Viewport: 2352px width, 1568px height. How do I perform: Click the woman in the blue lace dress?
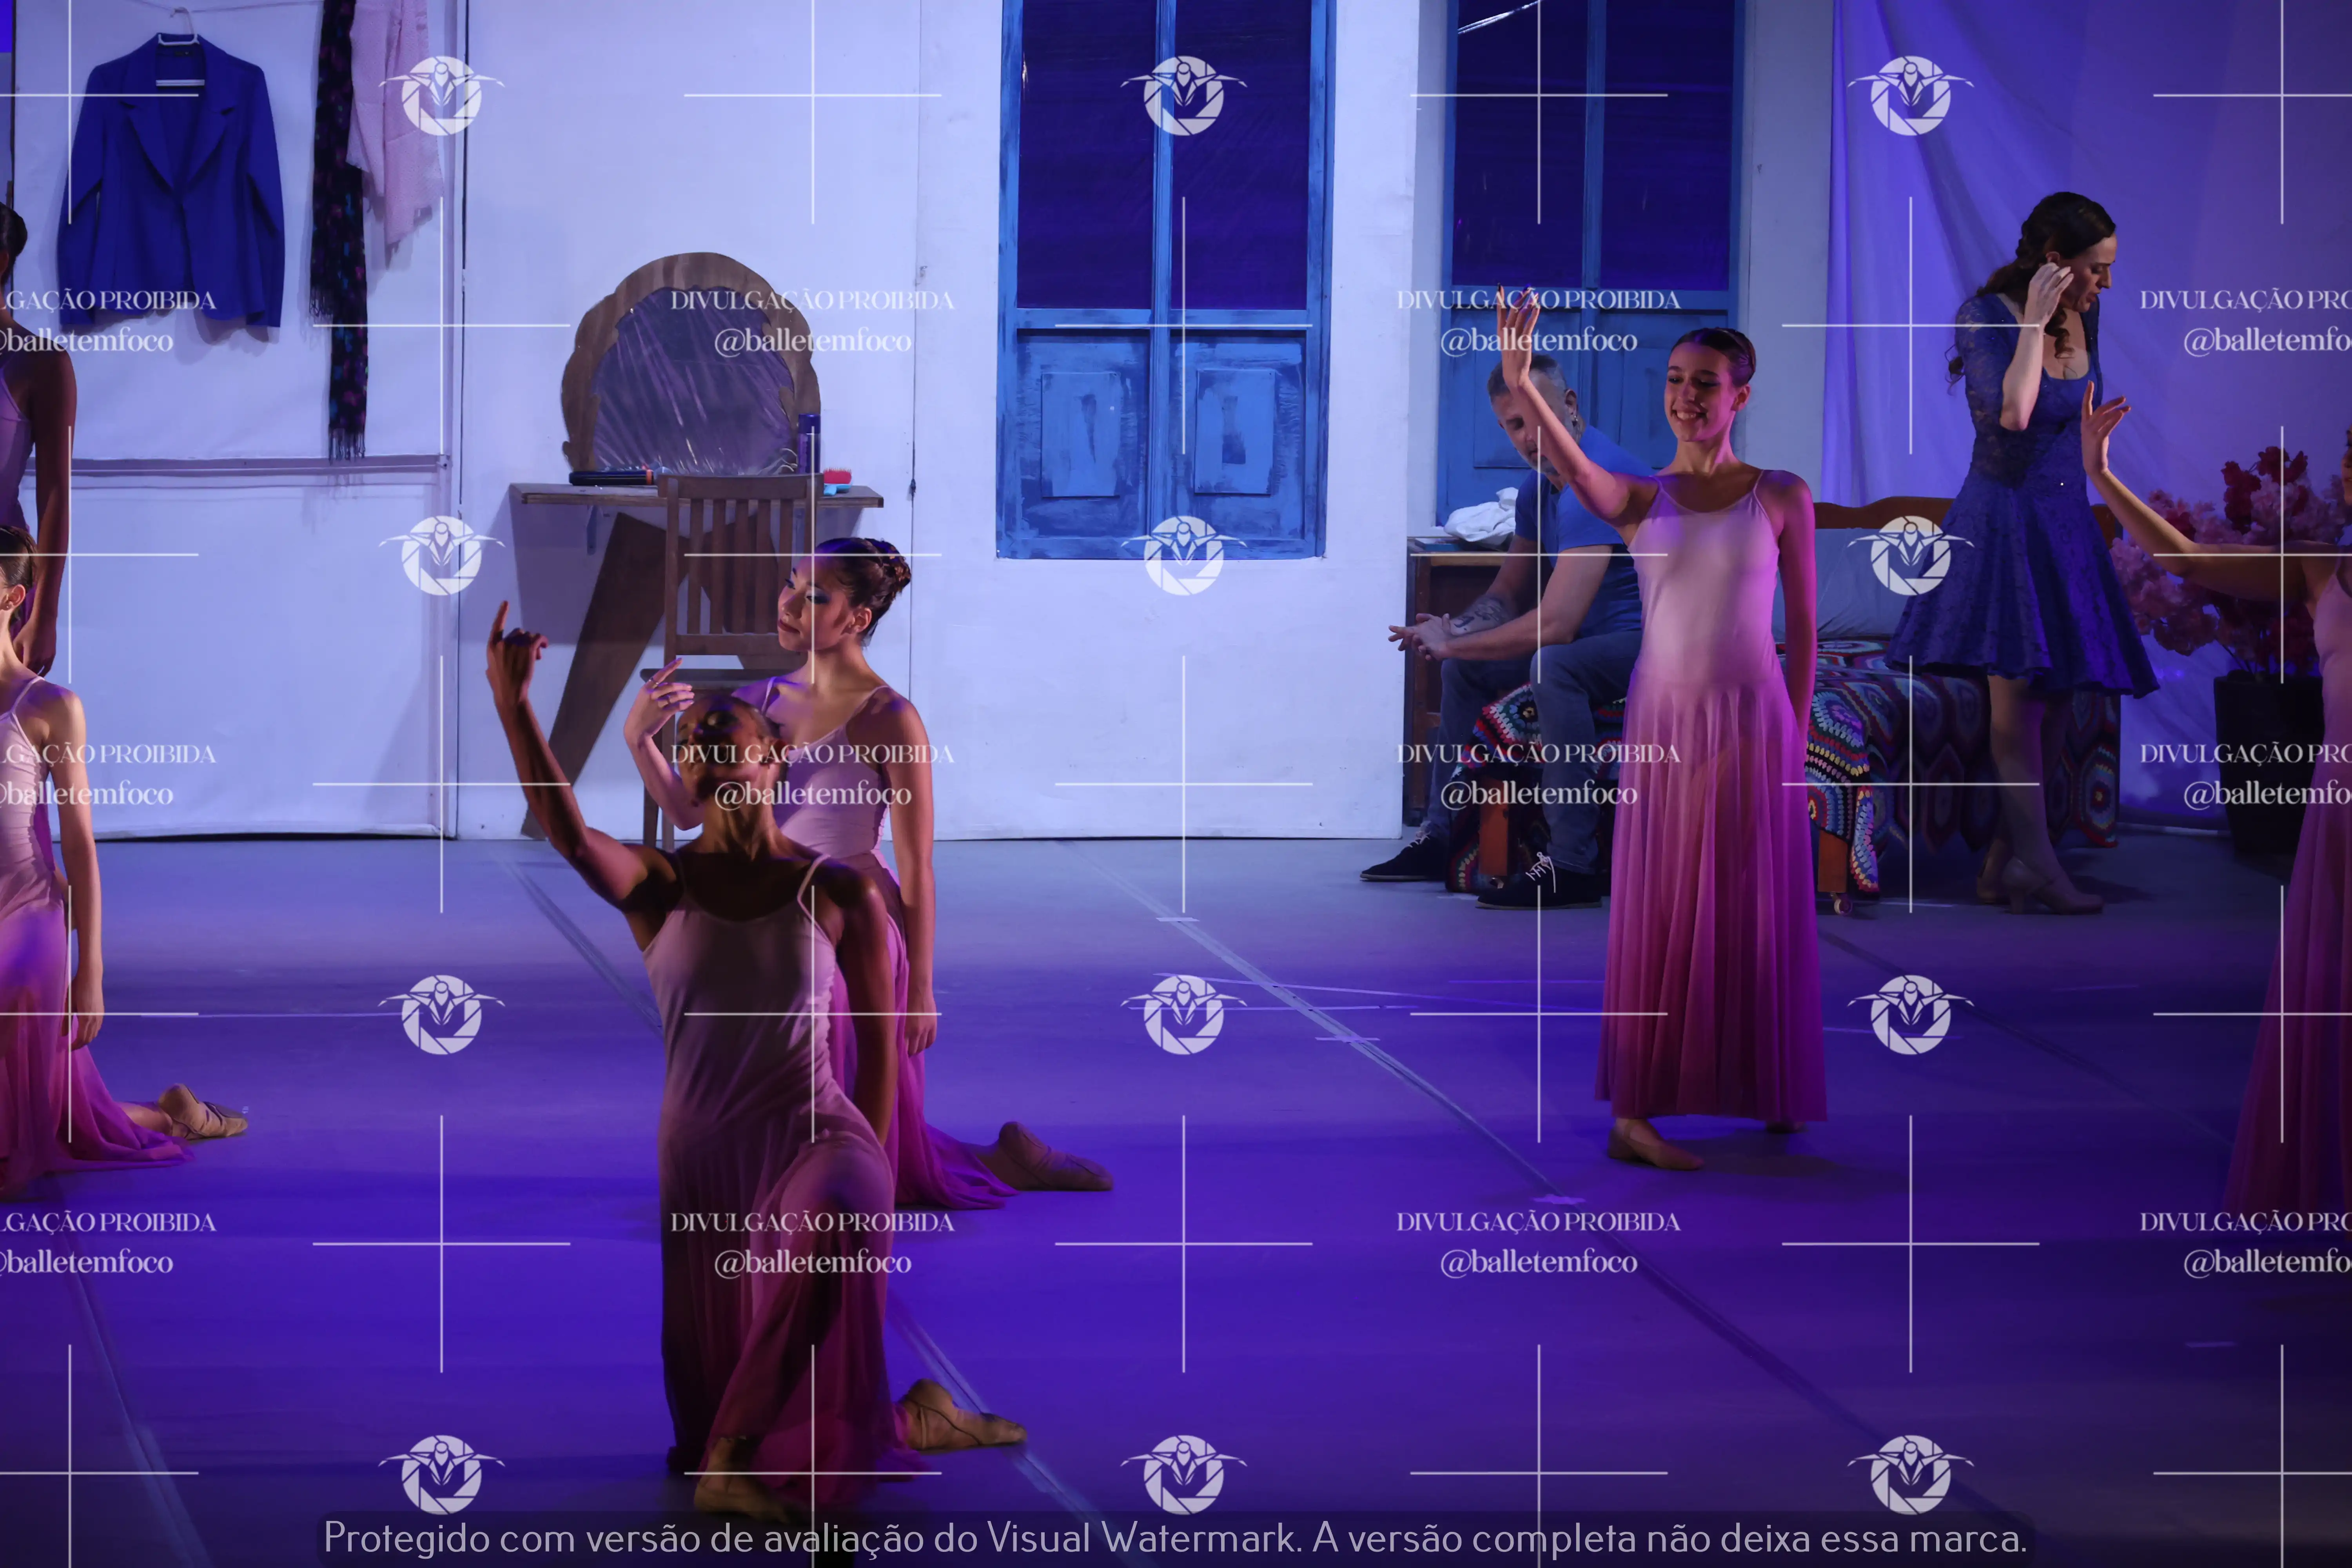tap(2030, 520)
